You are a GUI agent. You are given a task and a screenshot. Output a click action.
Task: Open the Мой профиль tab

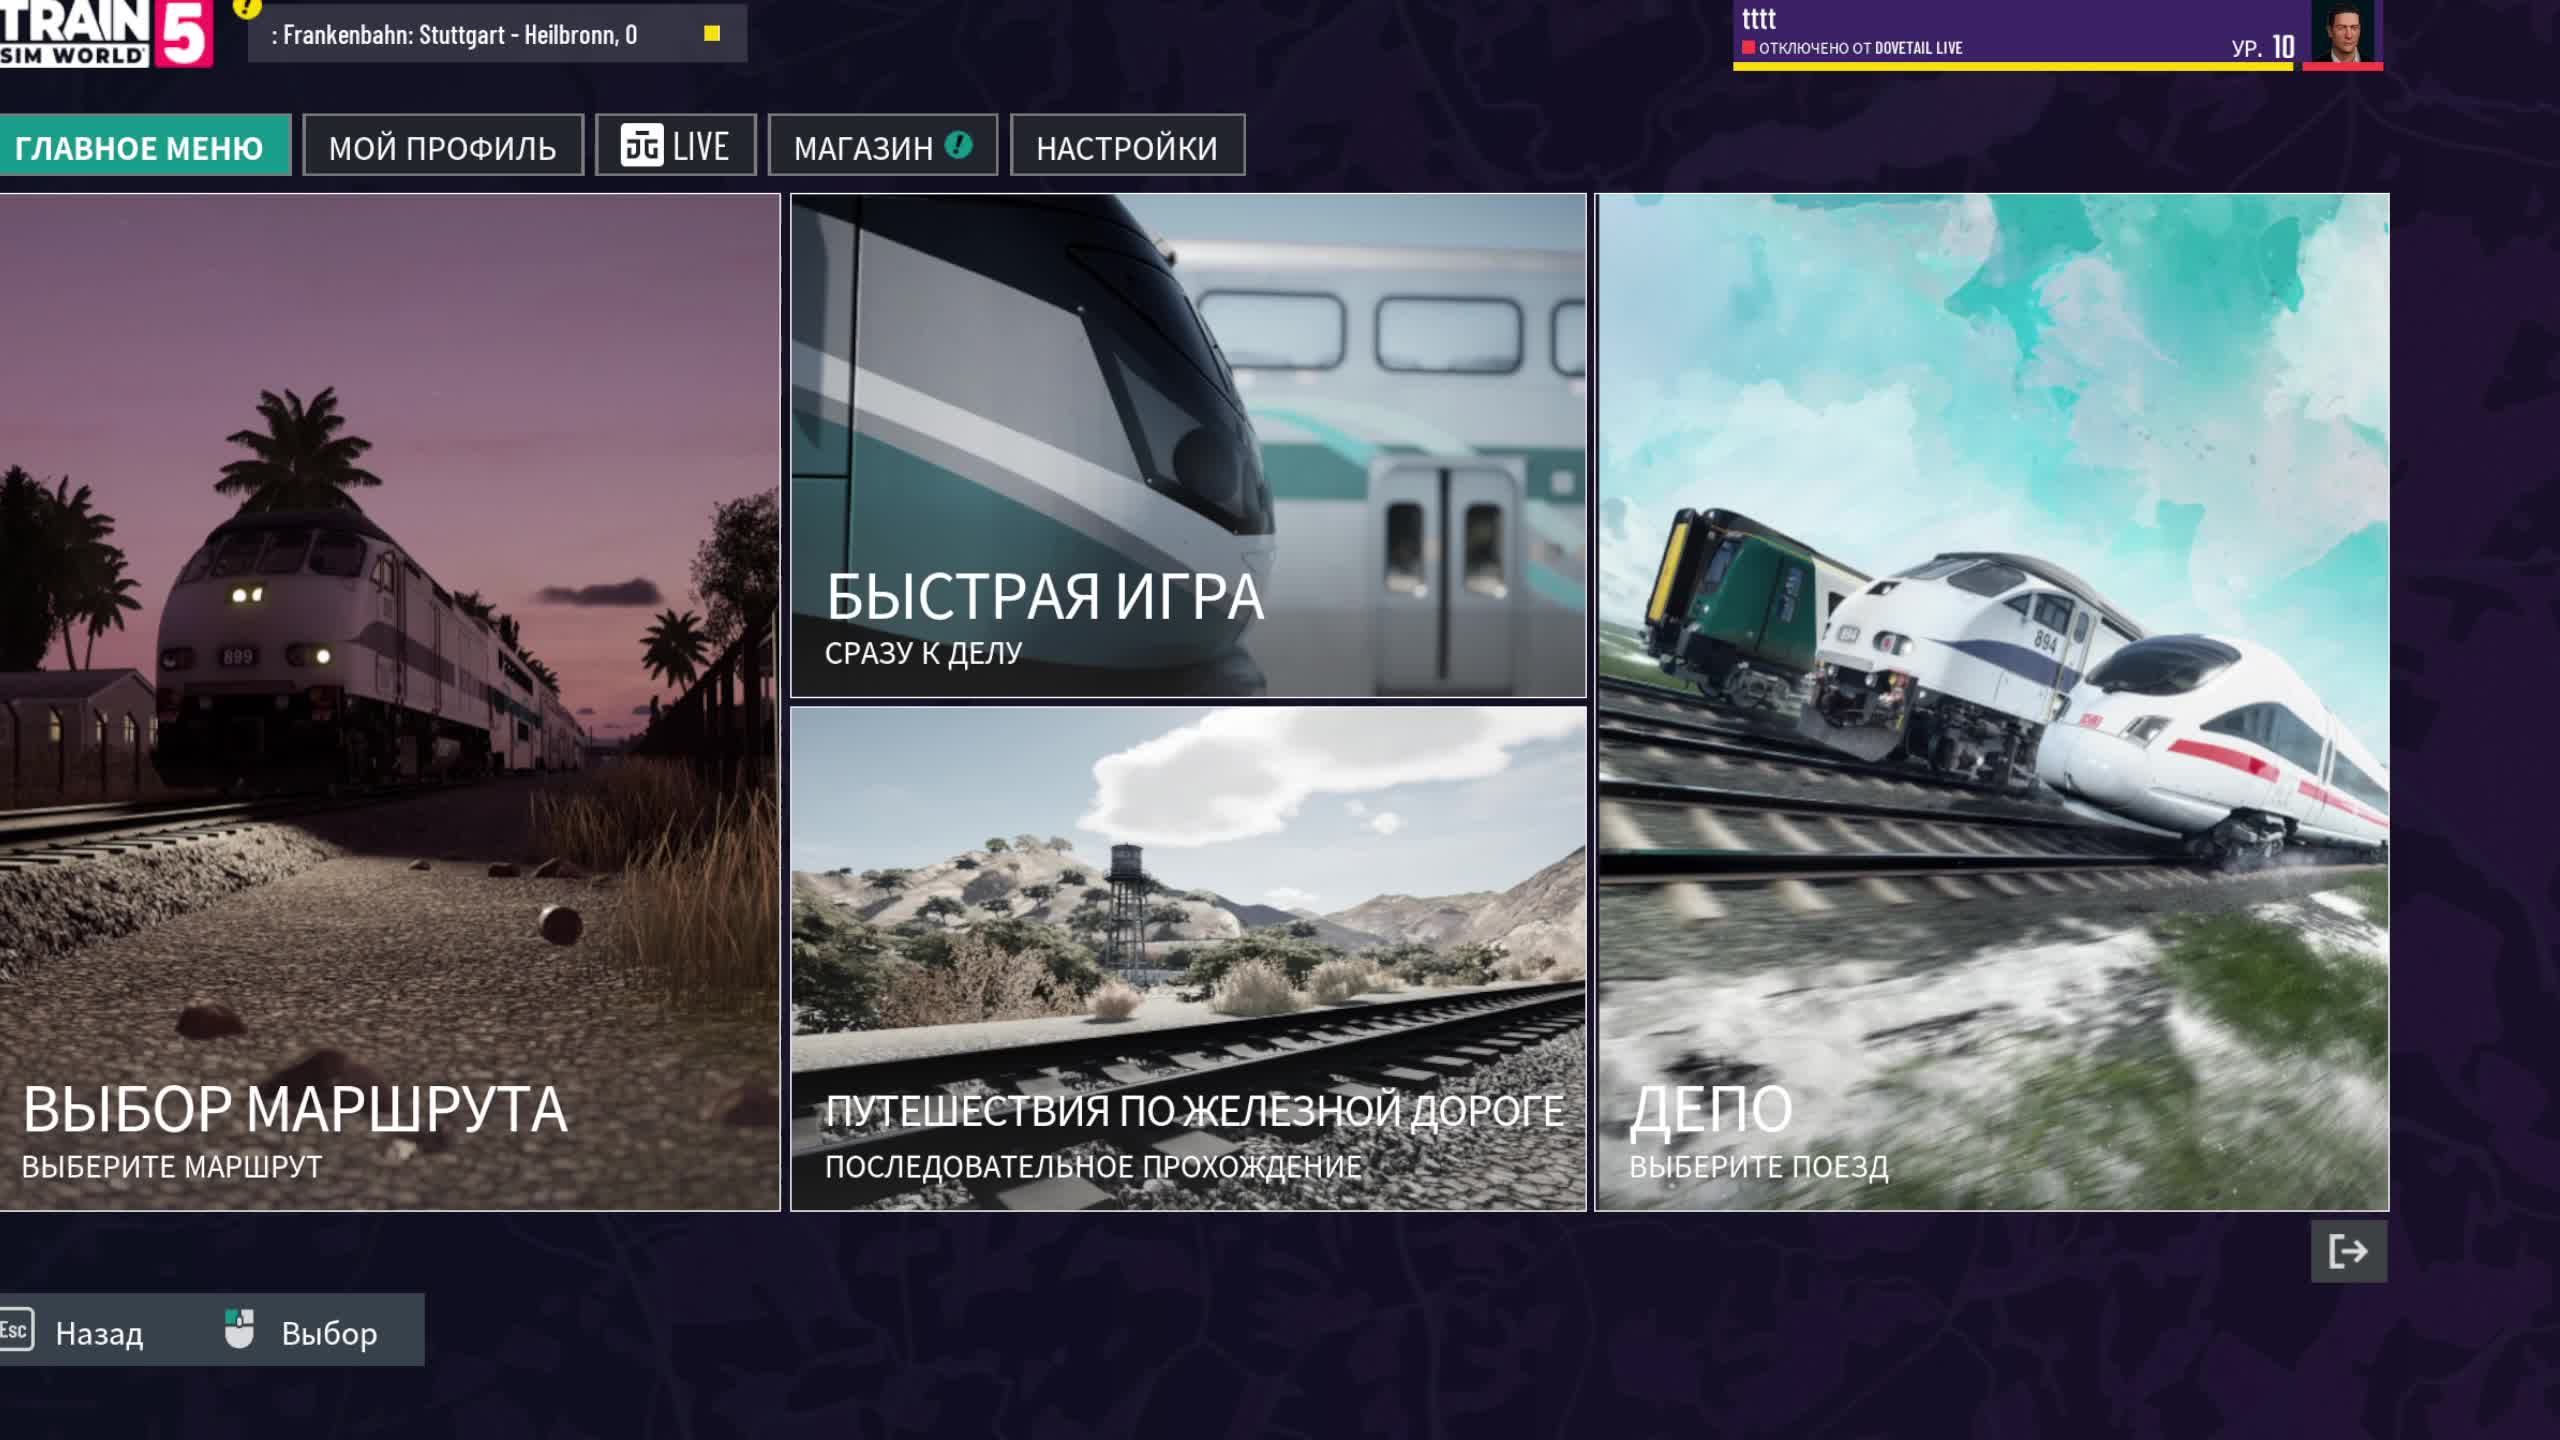click(443, 148)
